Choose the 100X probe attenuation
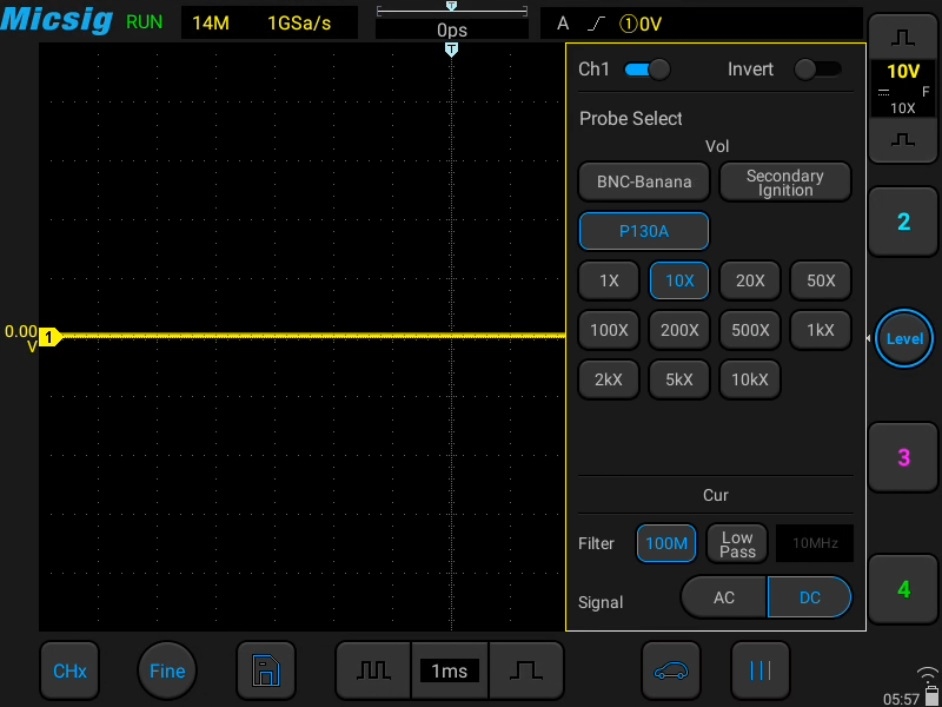This screenshot has width=942, height=707. [x=609, y=330]
